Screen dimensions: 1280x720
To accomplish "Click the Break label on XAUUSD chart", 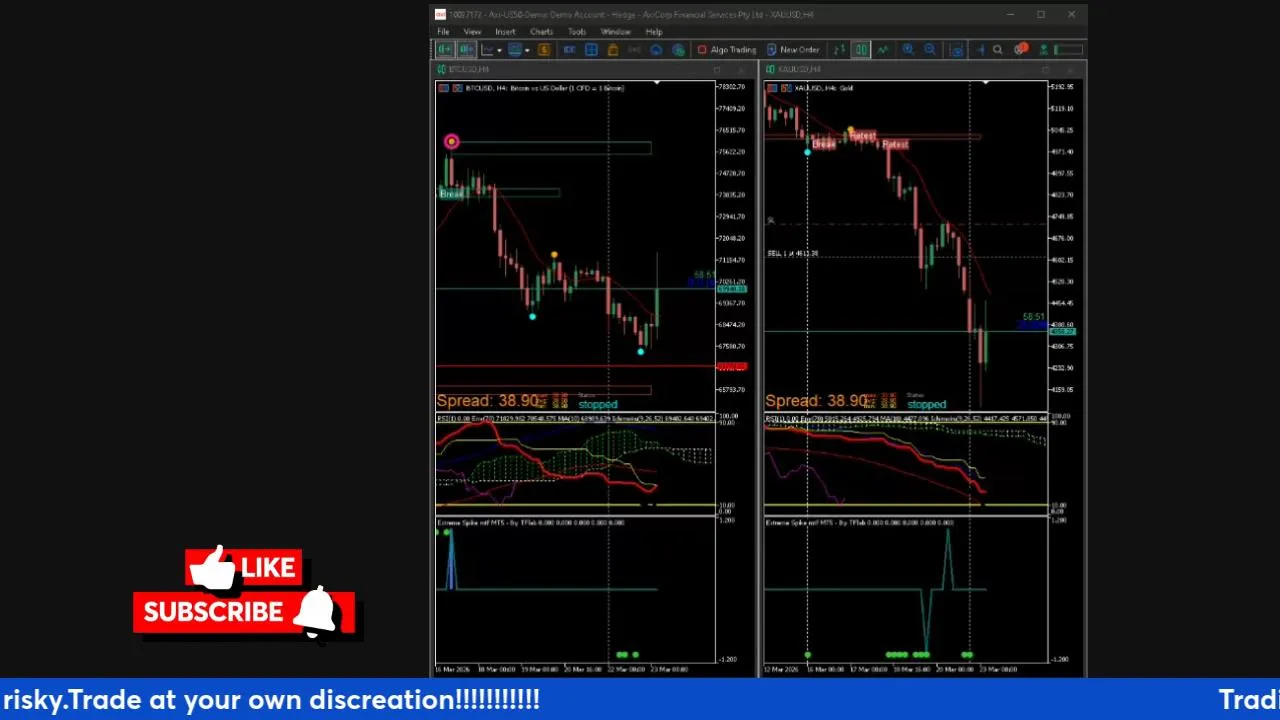I will [x=823, y=145].
